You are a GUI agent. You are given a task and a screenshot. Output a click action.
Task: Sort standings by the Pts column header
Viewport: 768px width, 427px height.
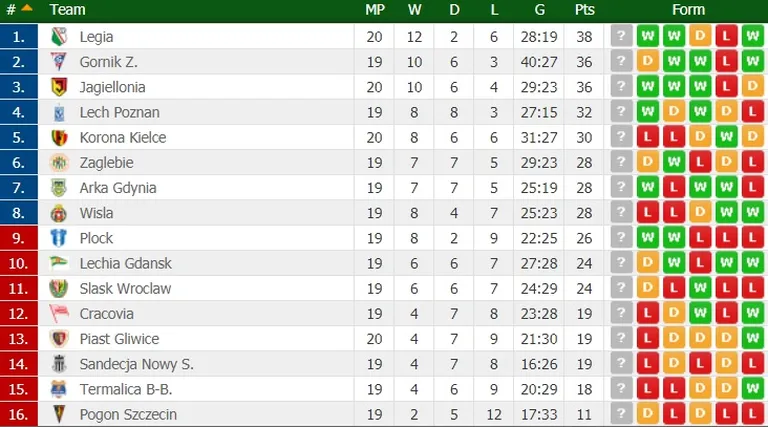tap(584, 10)
